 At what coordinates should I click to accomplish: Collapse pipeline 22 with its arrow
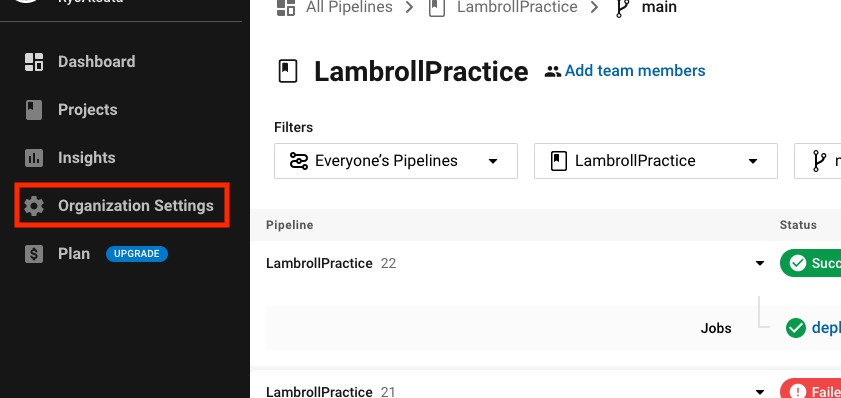[x=759, y=263]
